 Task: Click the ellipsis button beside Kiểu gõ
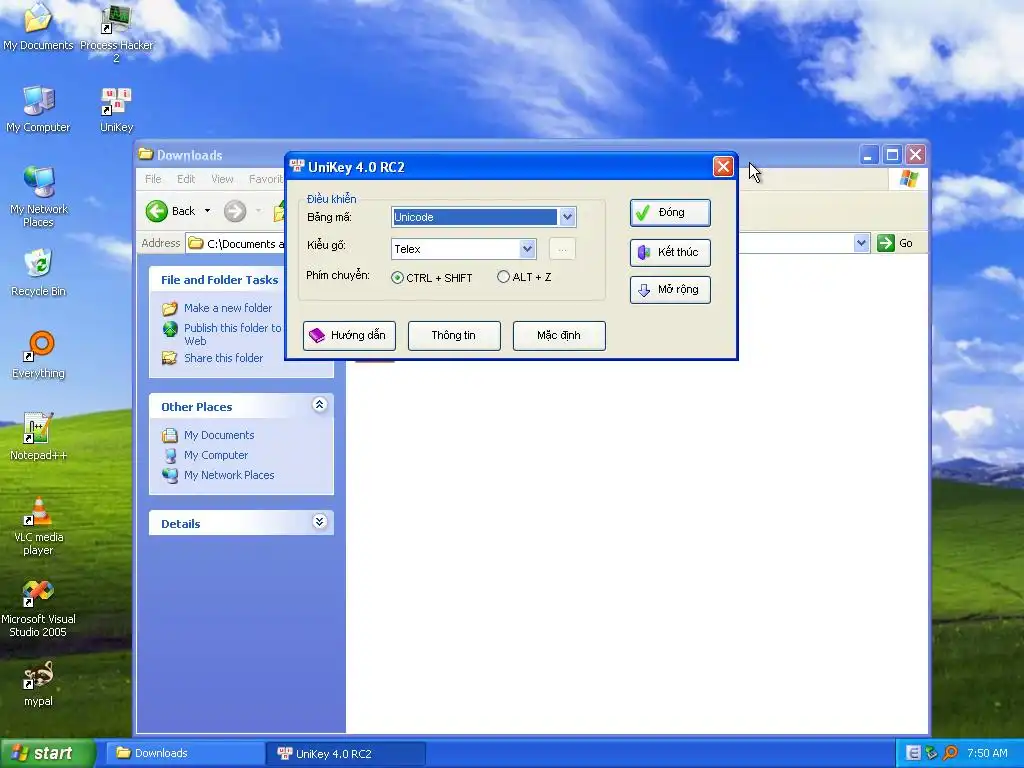coord(562,249)
